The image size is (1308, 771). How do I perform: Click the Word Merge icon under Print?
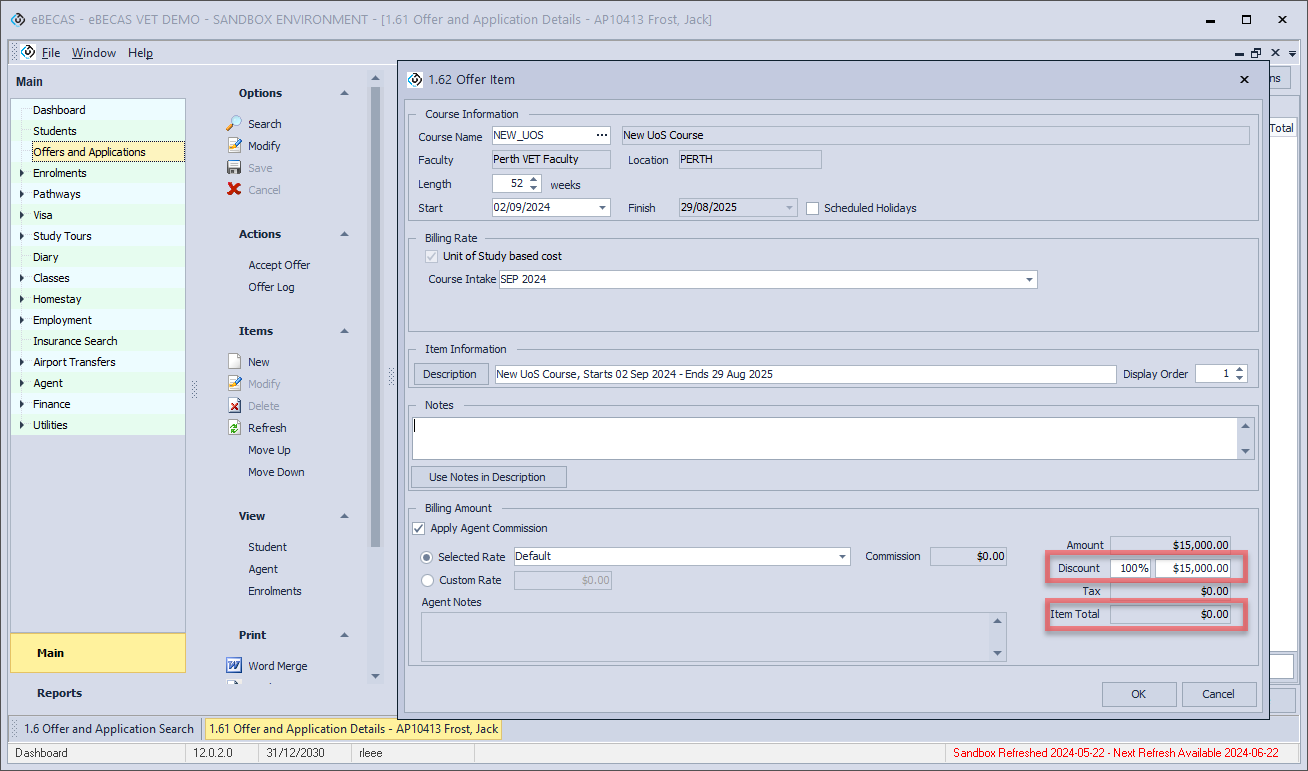pos(234,665)
